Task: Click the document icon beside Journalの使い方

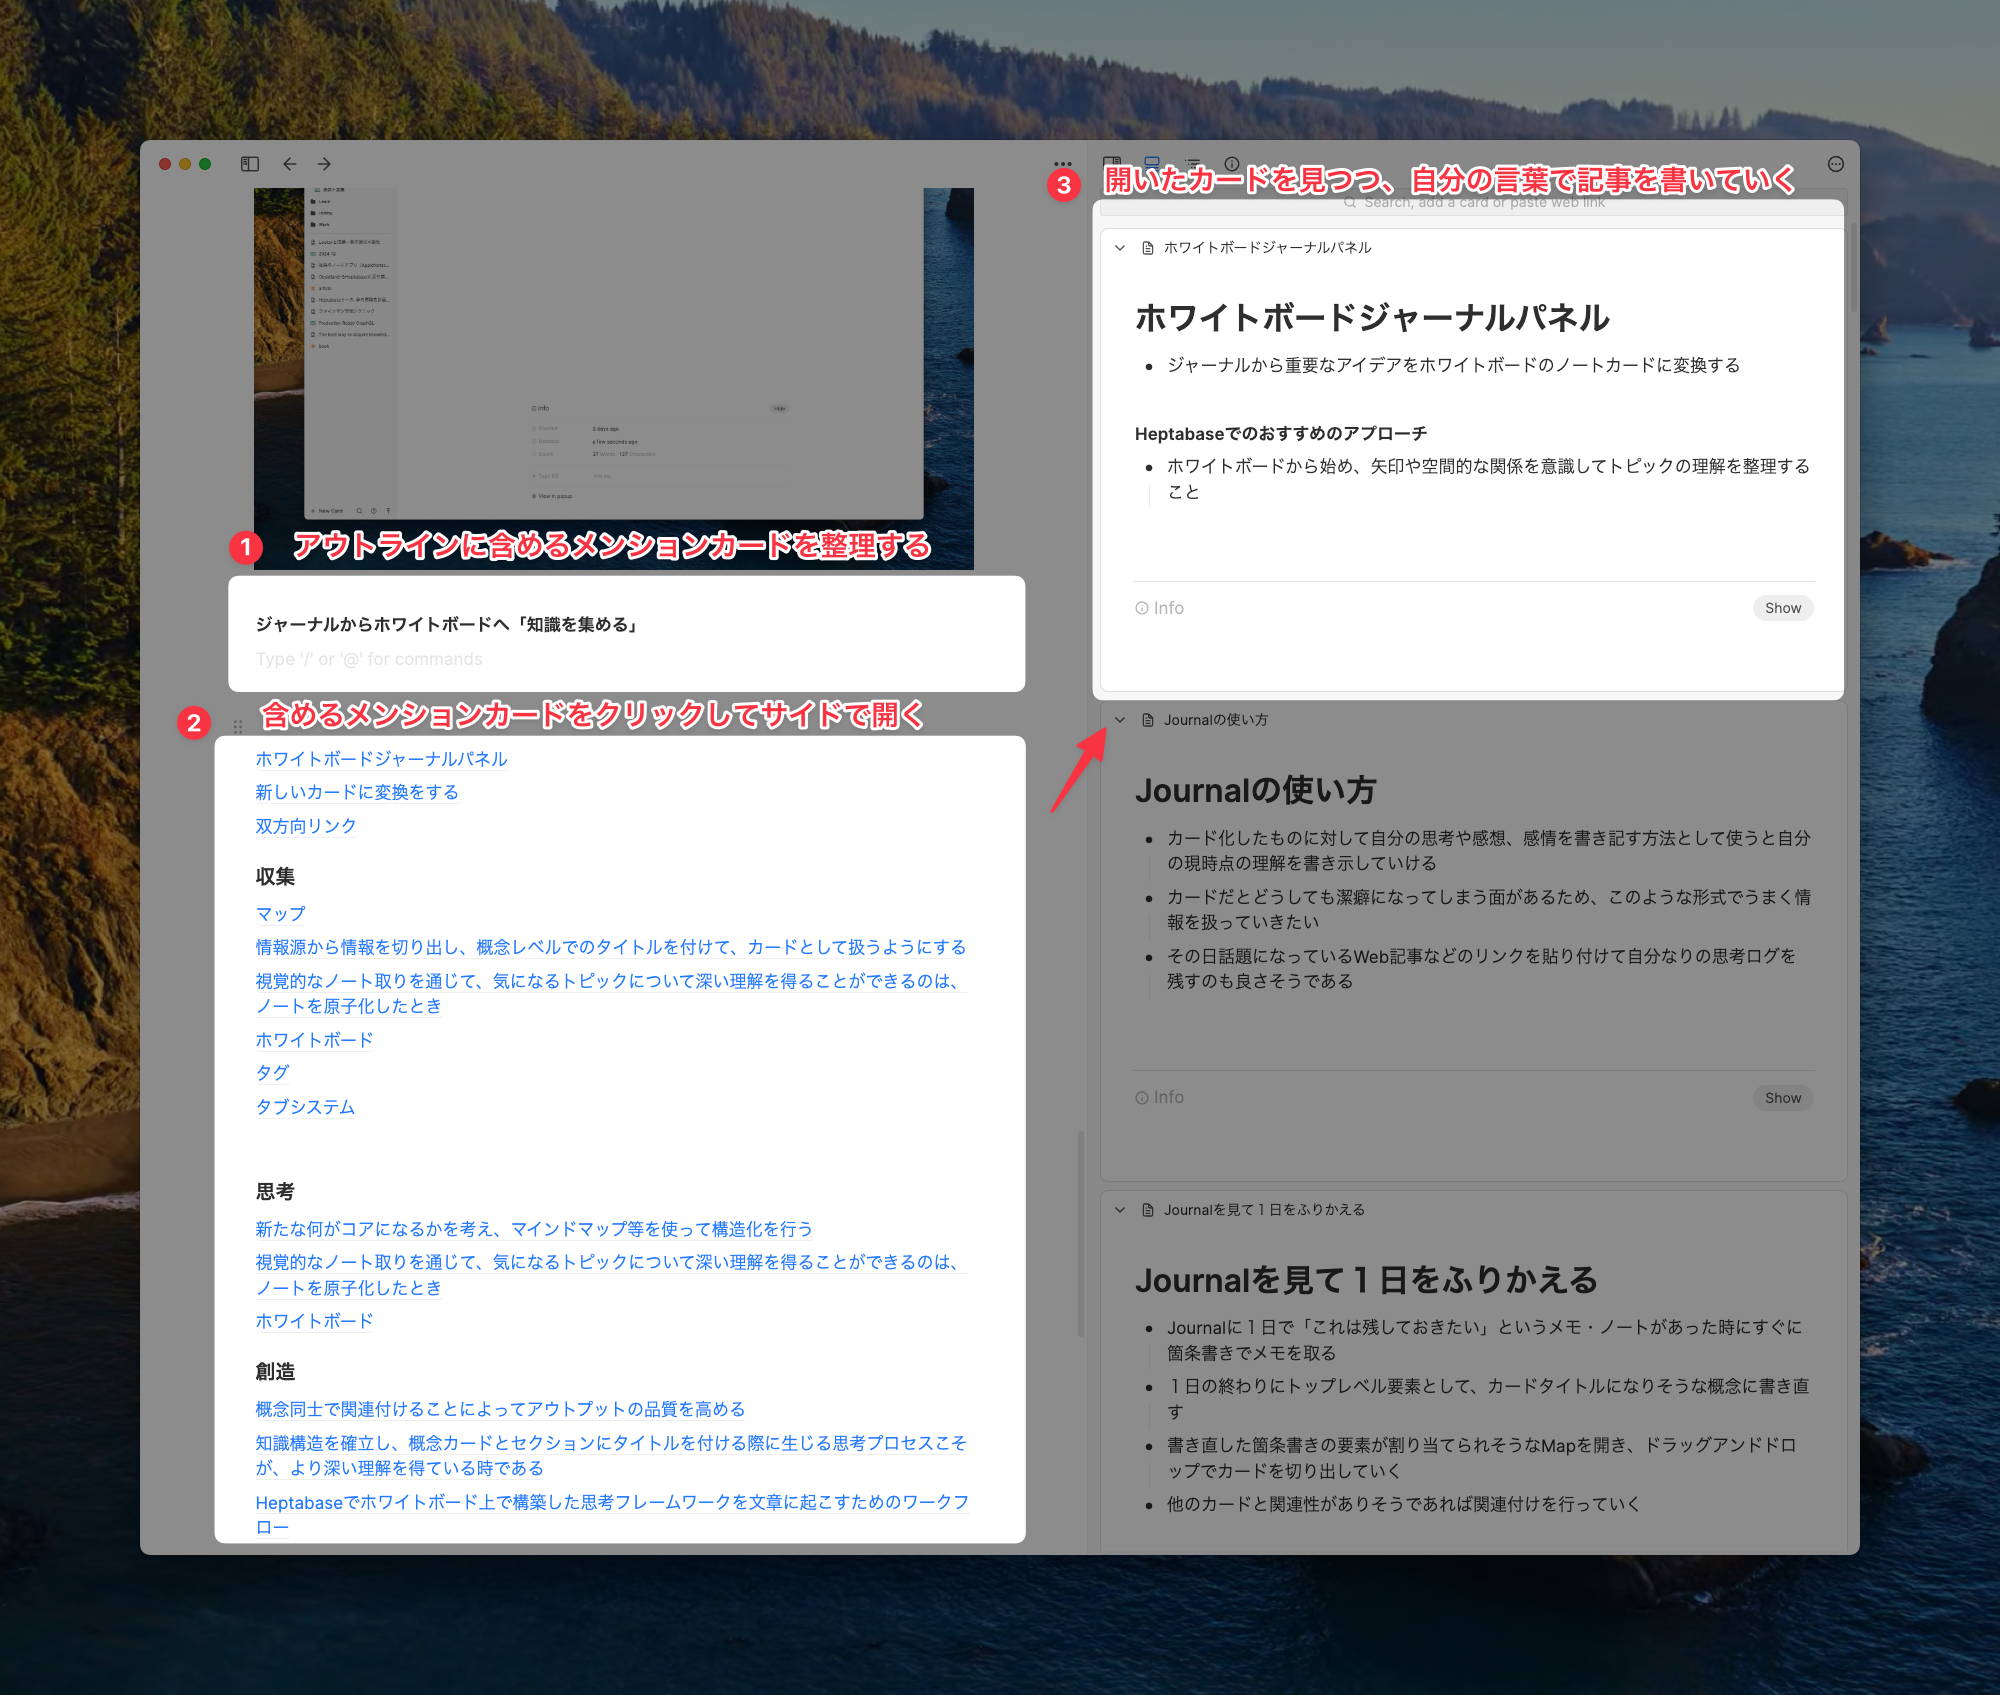Action: point(1146,719)
